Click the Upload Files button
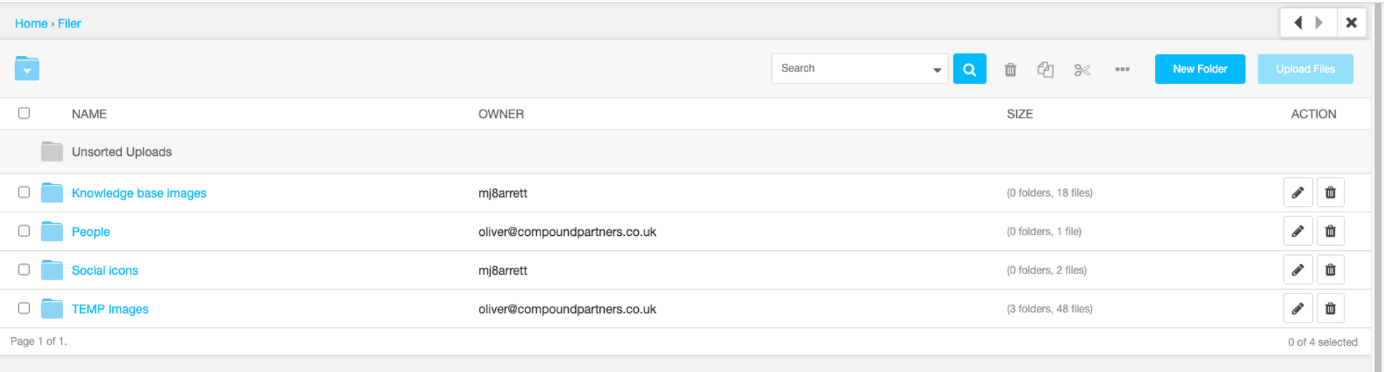 1306,69
